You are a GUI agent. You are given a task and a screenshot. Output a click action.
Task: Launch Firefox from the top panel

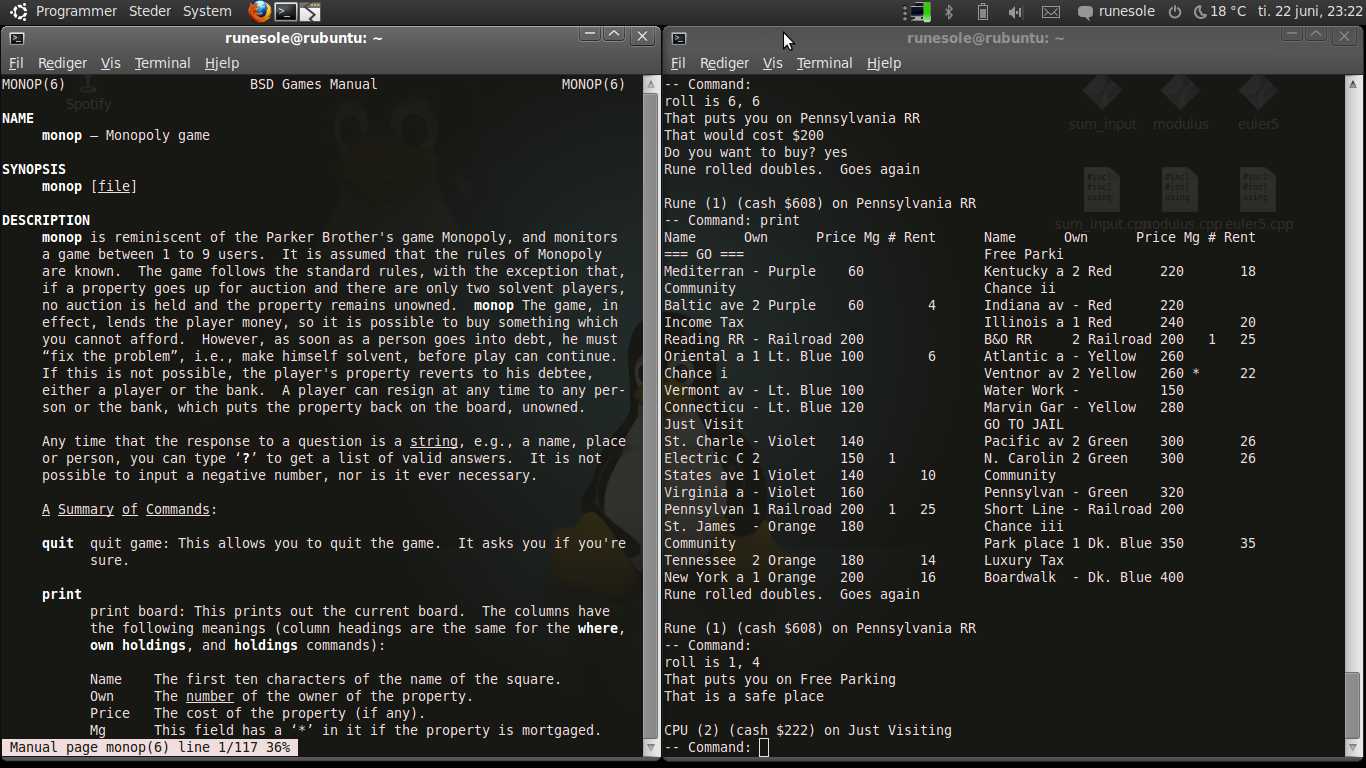pos(260,12)
